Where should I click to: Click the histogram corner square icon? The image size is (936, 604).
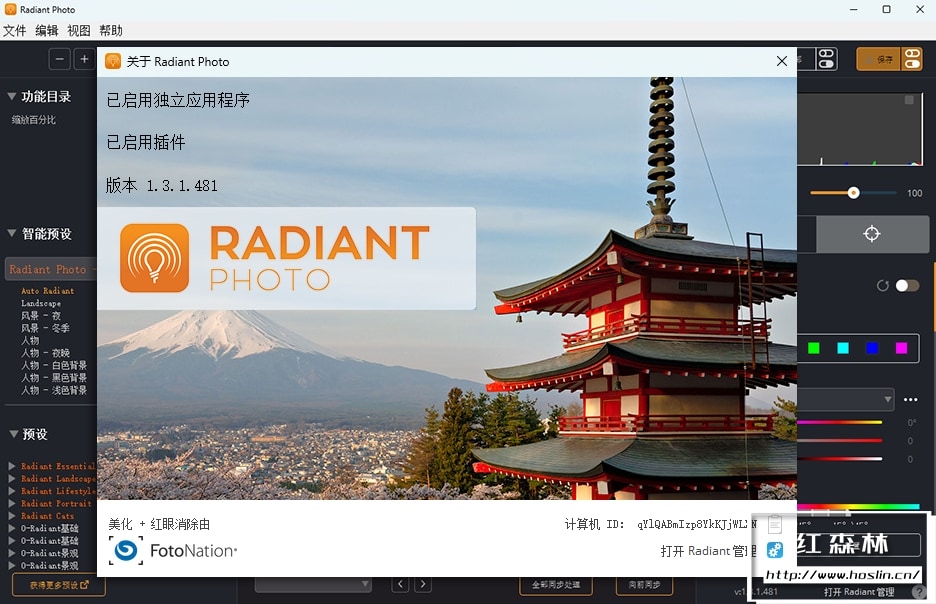909,100
